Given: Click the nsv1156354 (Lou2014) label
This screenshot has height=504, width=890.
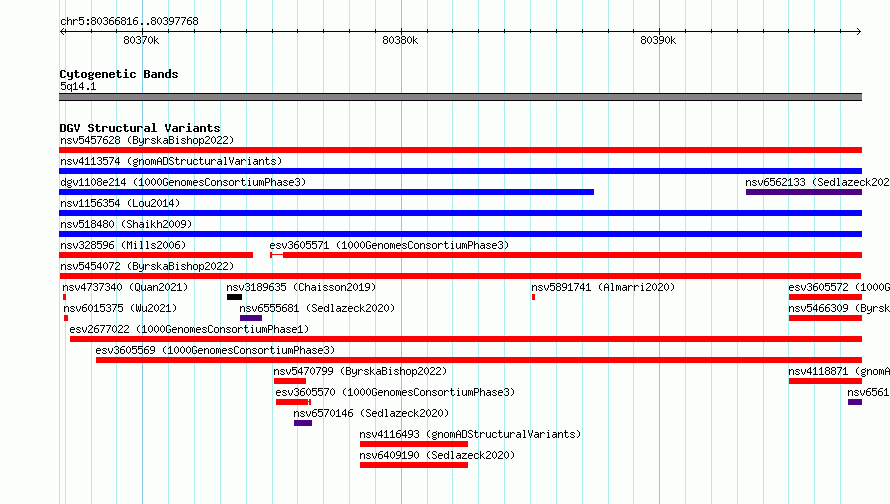Looking at the screenshot, I should click(120, 203).
